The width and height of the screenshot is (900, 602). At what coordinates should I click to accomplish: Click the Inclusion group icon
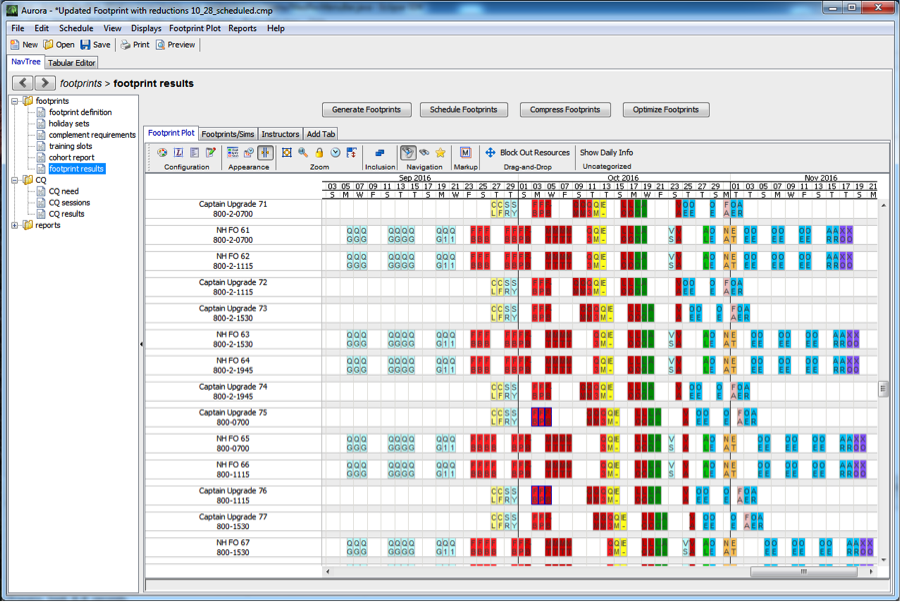[379, 153]
